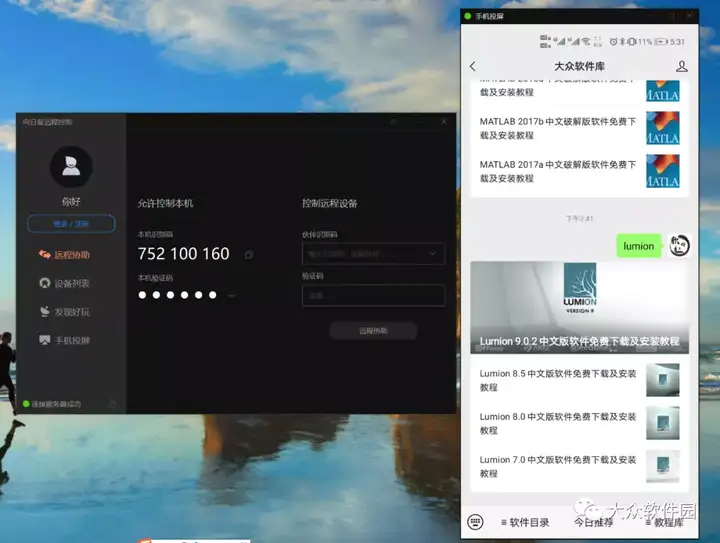The width and height of the screenshot is (720, 543).
Task: Click the Lumion 8.5 article thumbnail
Action: coord(663,380)
